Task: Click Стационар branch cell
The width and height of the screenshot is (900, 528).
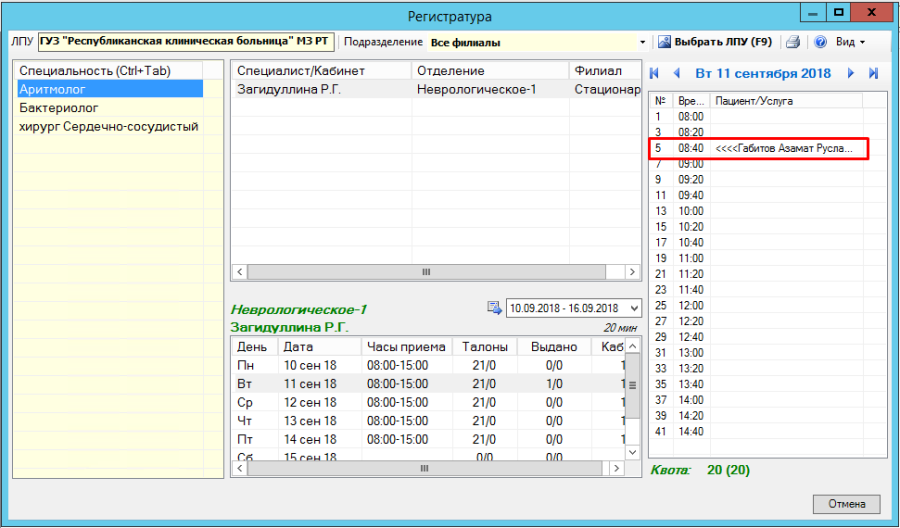Action: tap(607, 89)
